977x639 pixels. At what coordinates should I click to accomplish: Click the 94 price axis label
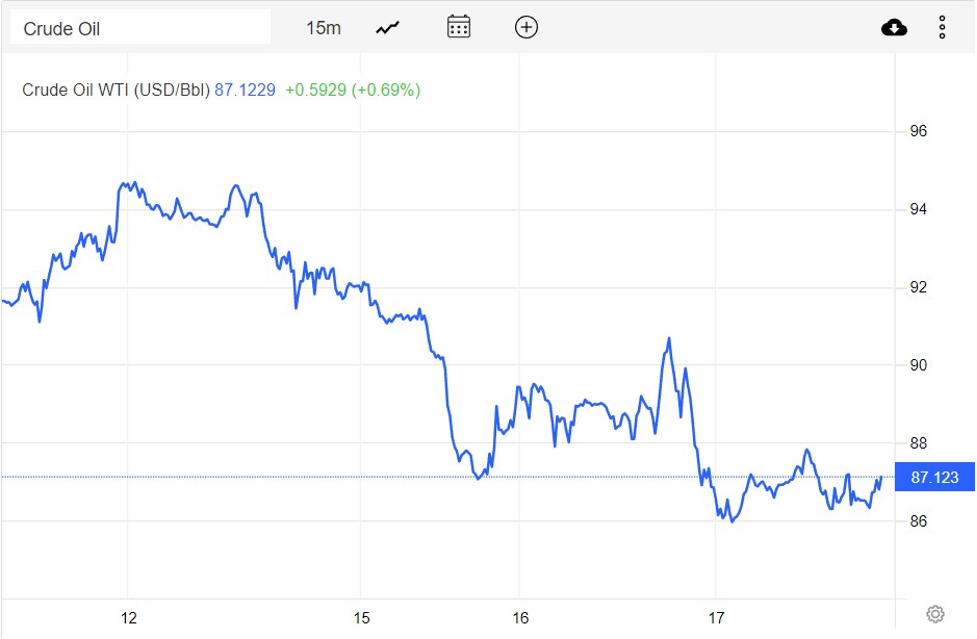click(x=918, y=209)
